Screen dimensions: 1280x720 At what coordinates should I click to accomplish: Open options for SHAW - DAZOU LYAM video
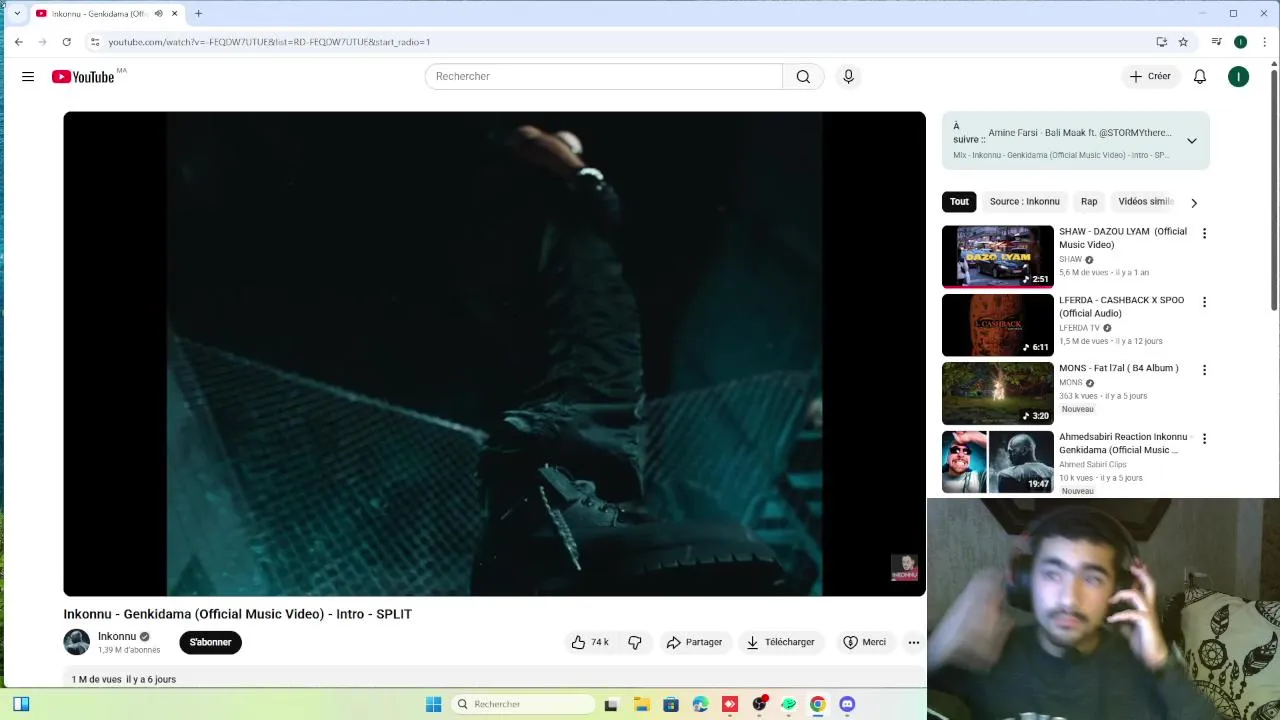point(1204,233)
